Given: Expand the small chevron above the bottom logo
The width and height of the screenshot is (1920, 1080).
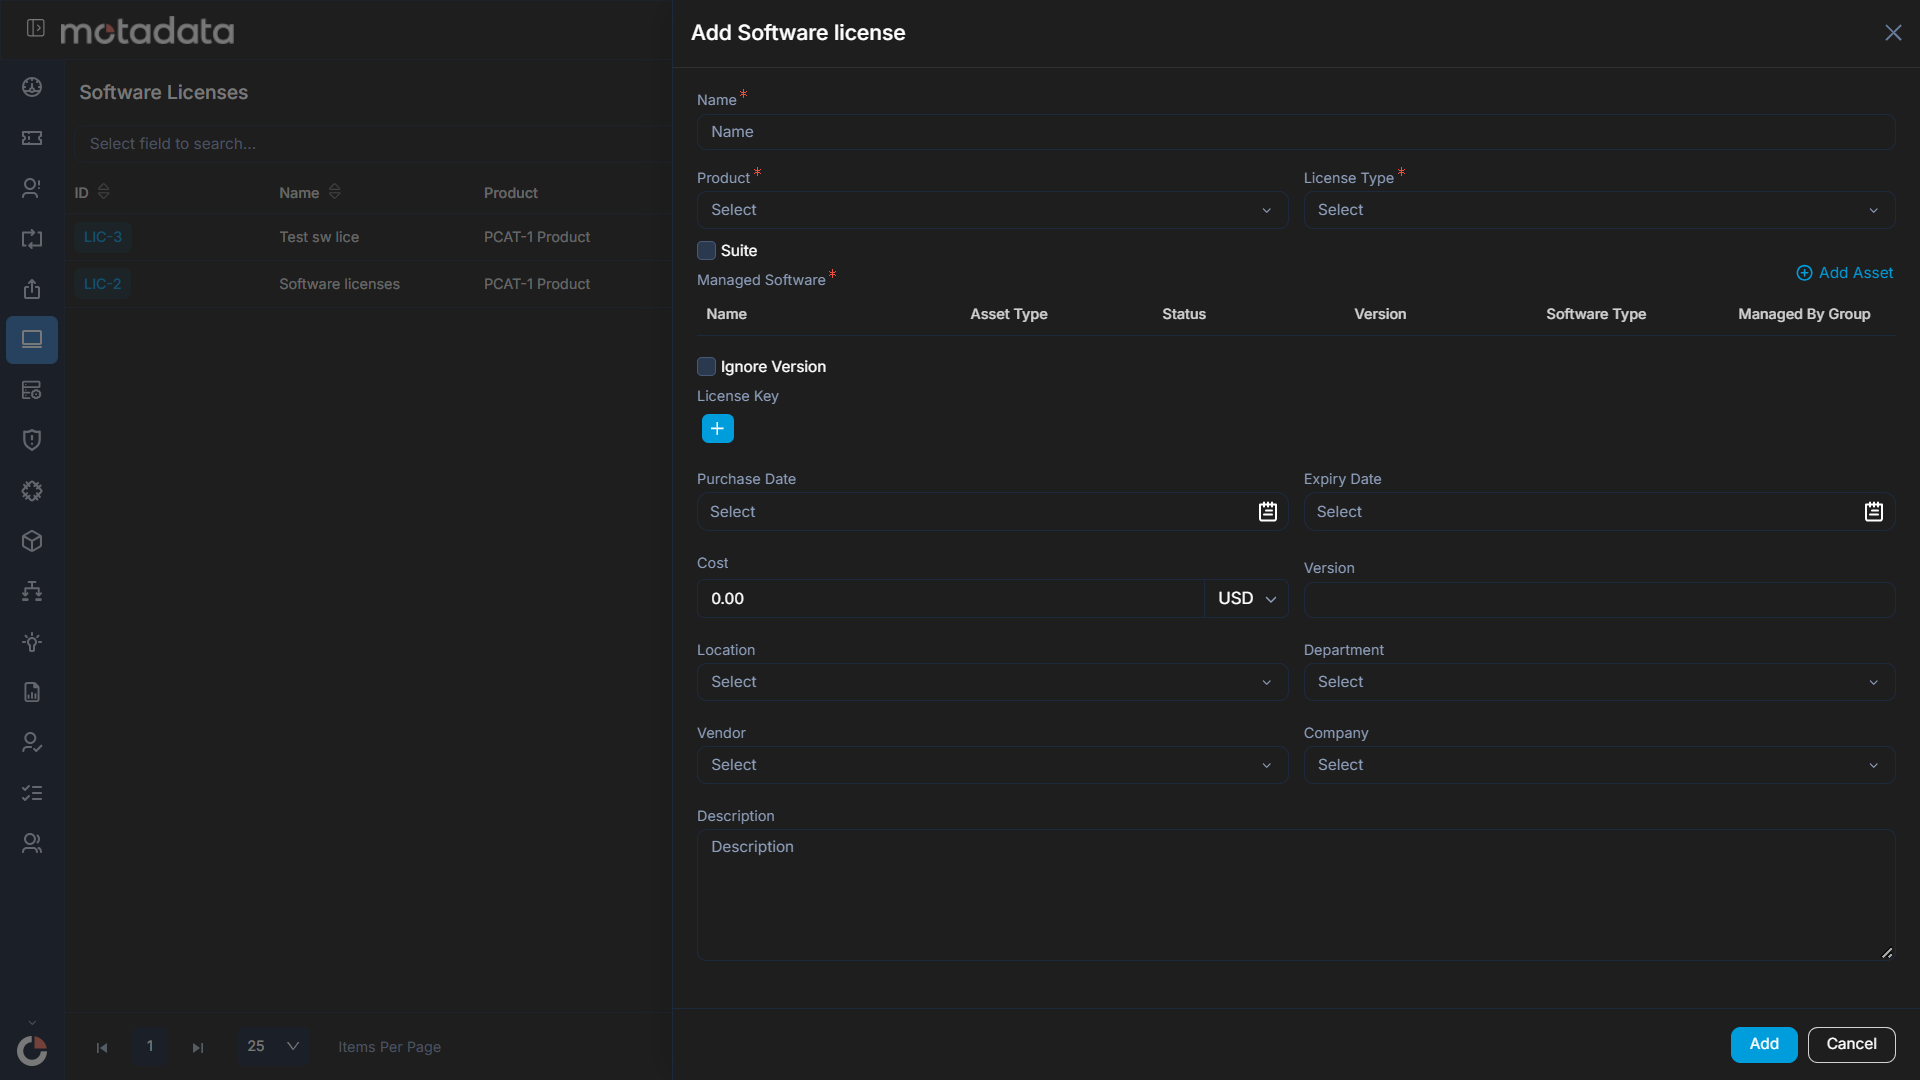Looking at the screenshot, I should 32,1023.
